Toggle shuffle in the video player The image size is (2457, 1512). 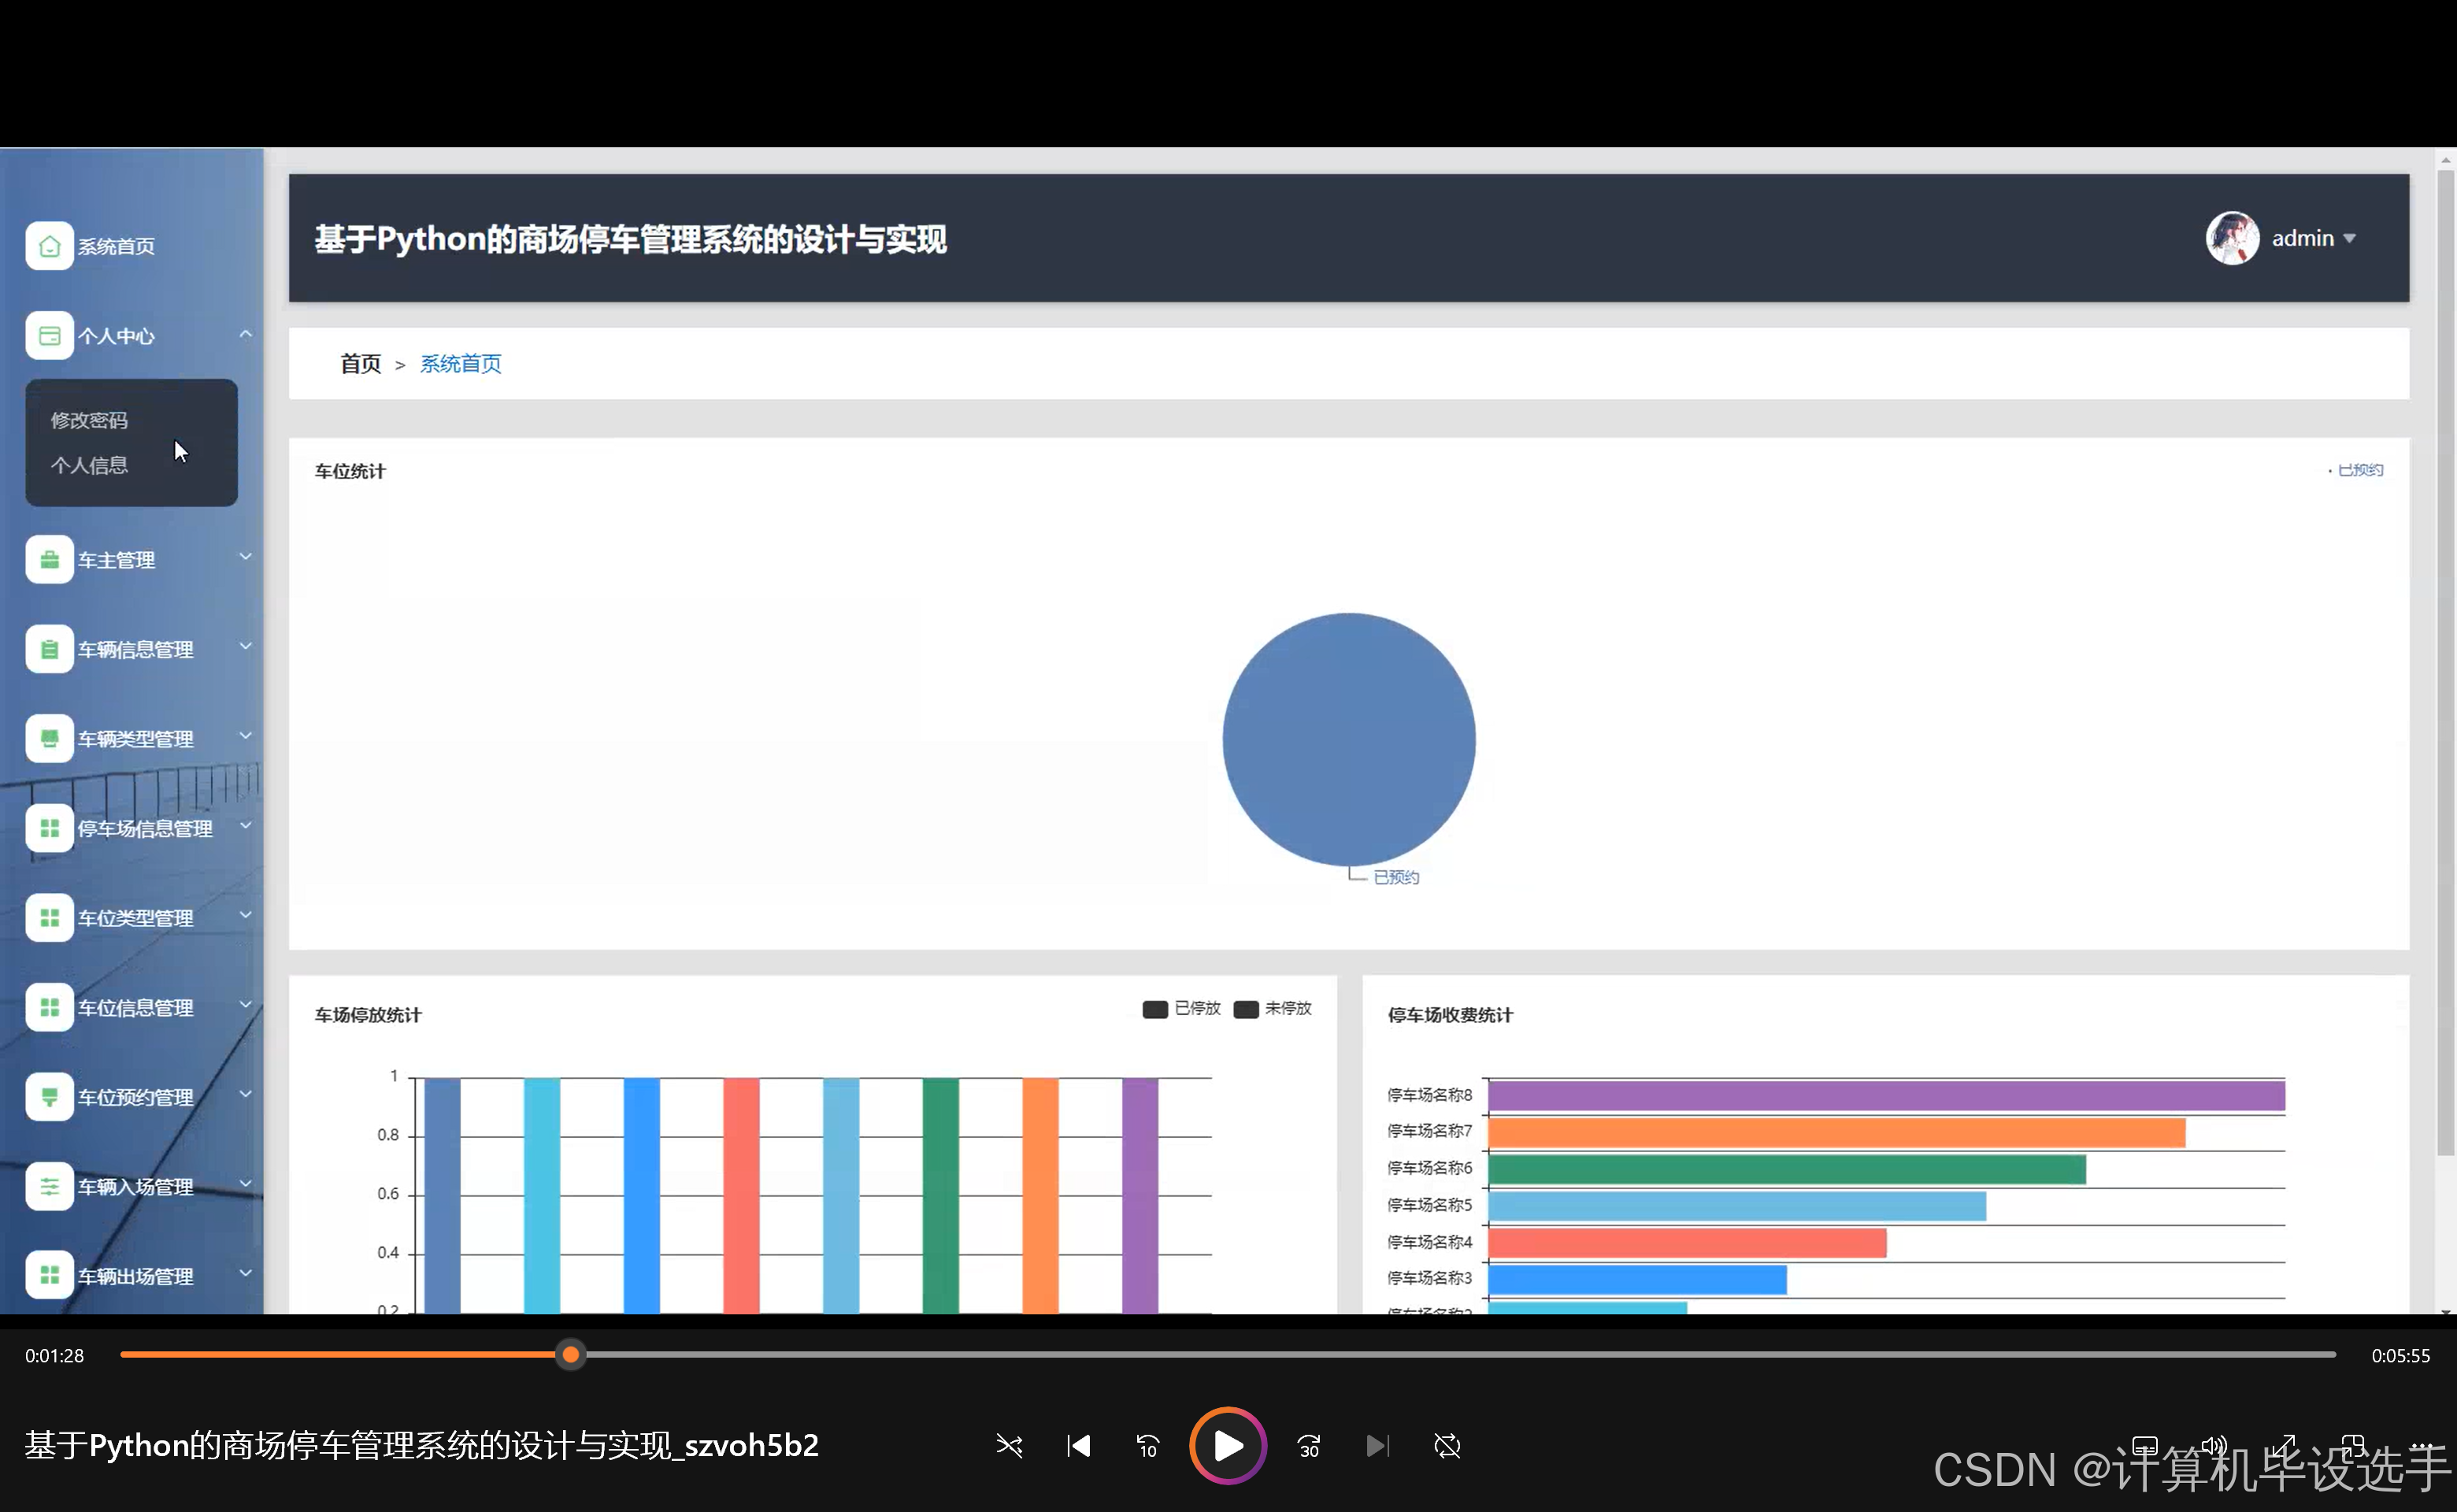coord(1009,1446)
